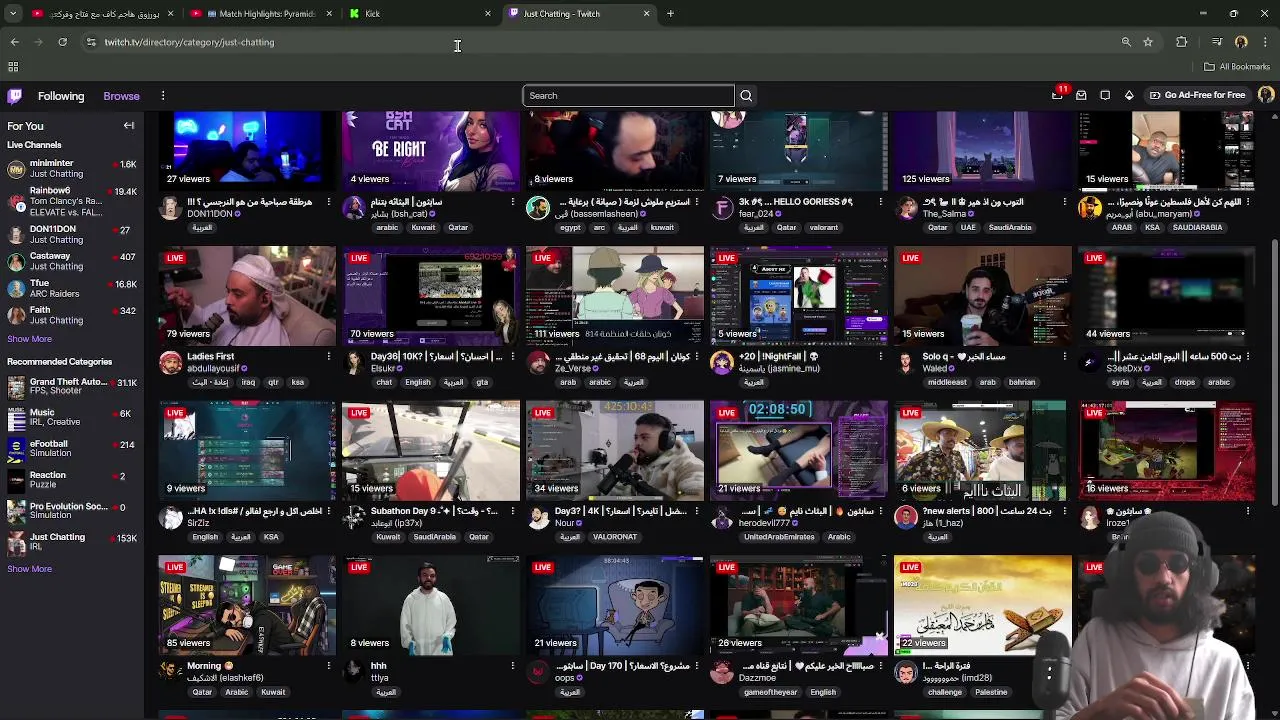Click the VALORANT tag under Nour stream
The width and height of the screenshot is (1280, 720).
(x=614, y=537)
